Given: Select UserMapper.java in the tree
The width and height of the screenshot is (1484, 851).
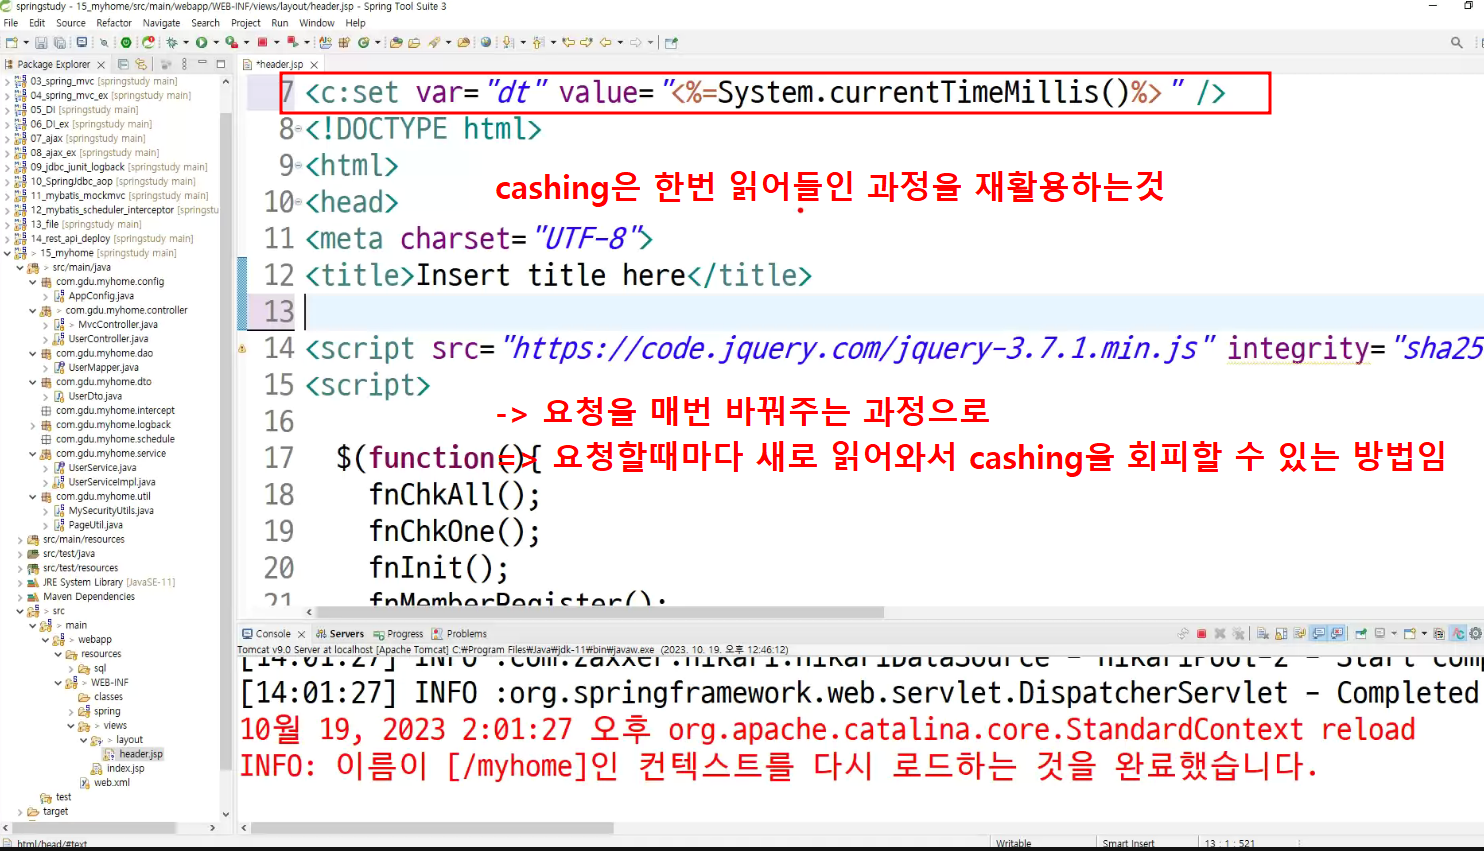Looking at the screenshot, I should (x=103, y=367).
